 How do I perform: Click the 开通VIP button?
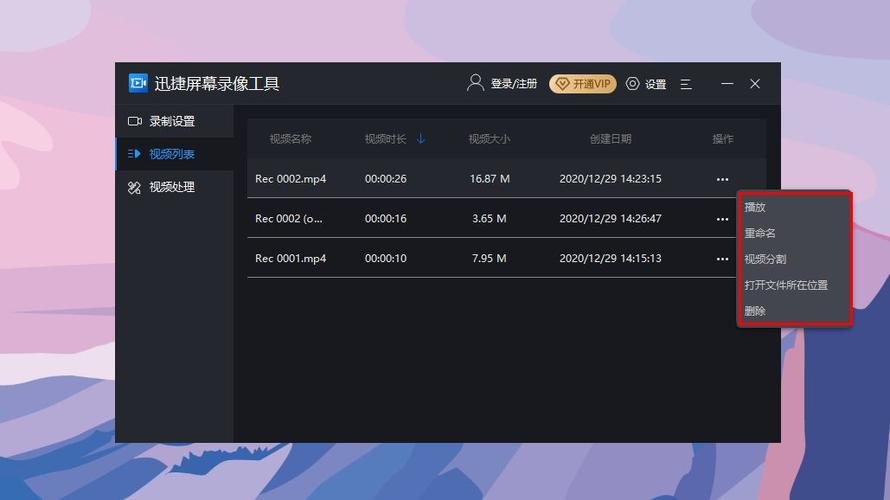[x=583, y=84]
